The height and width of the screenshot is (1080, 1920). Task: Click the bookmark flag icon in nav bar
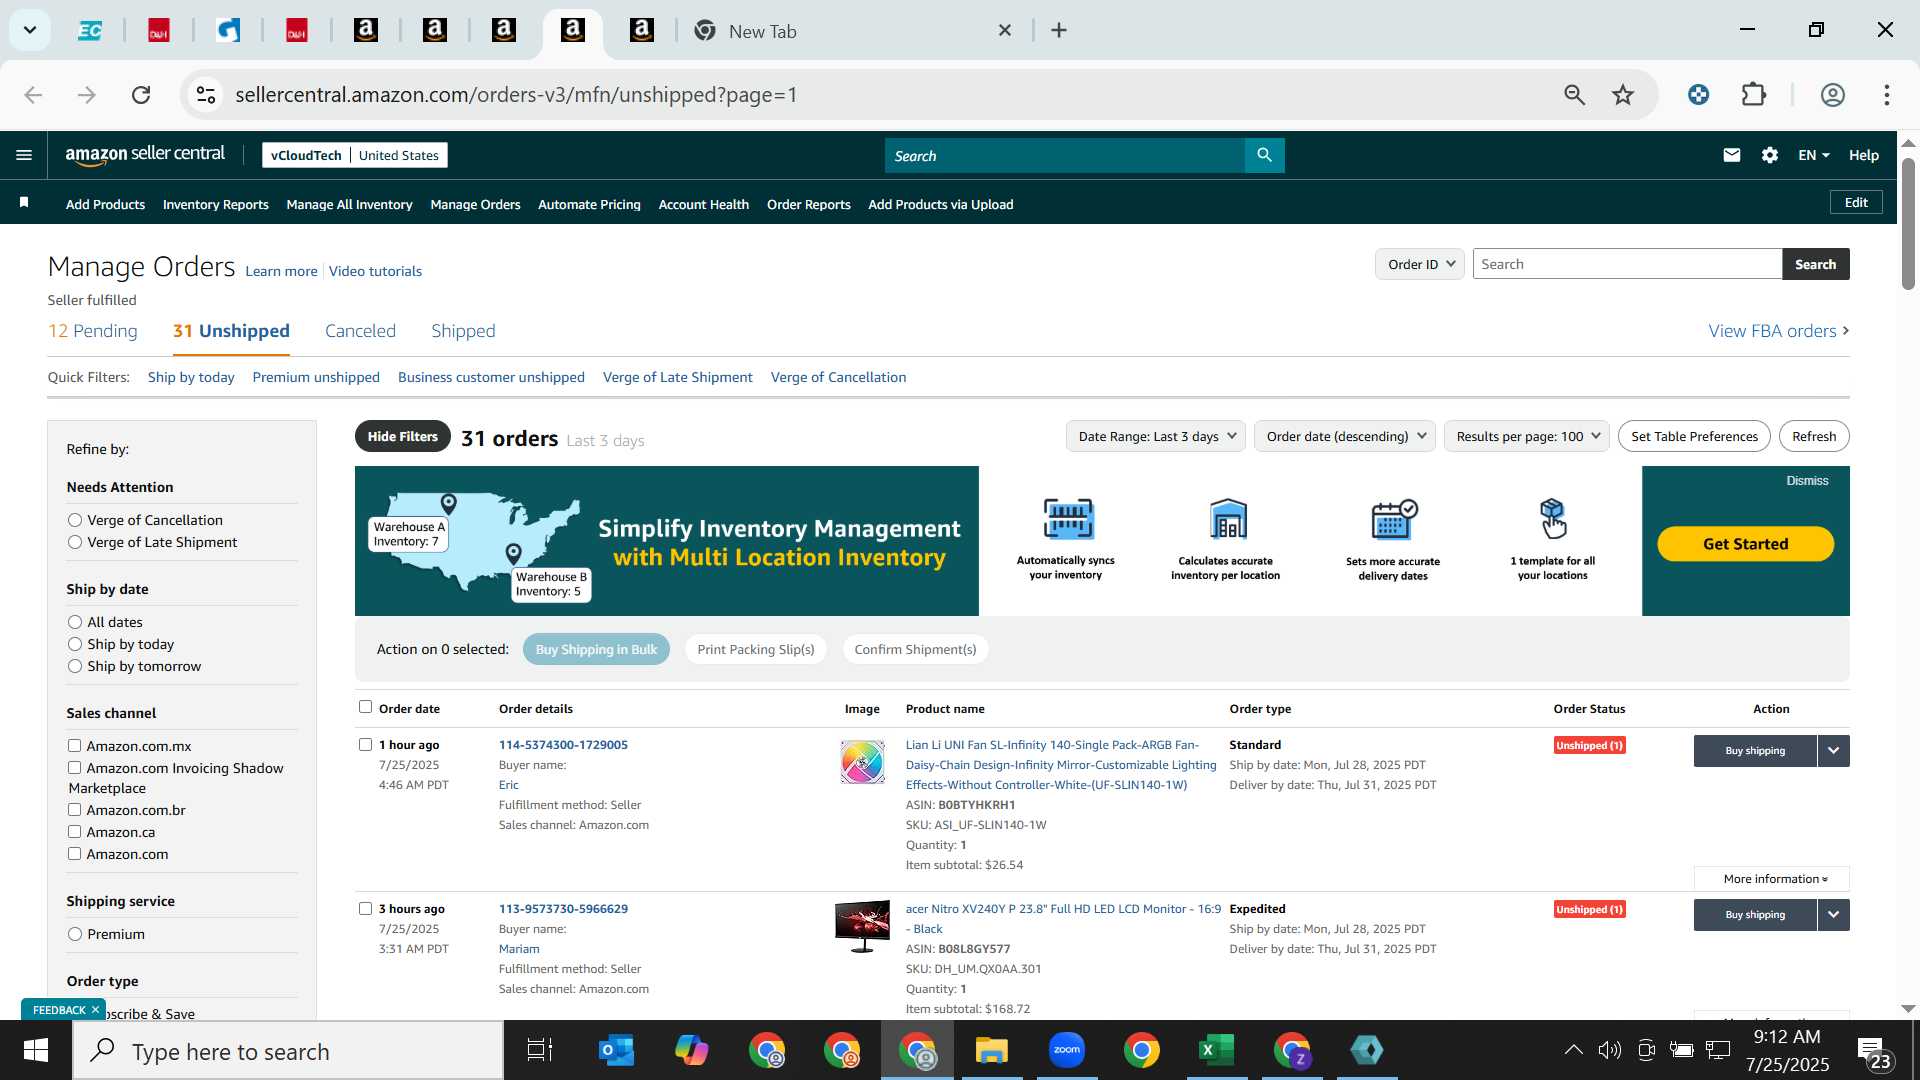[24, 203]
